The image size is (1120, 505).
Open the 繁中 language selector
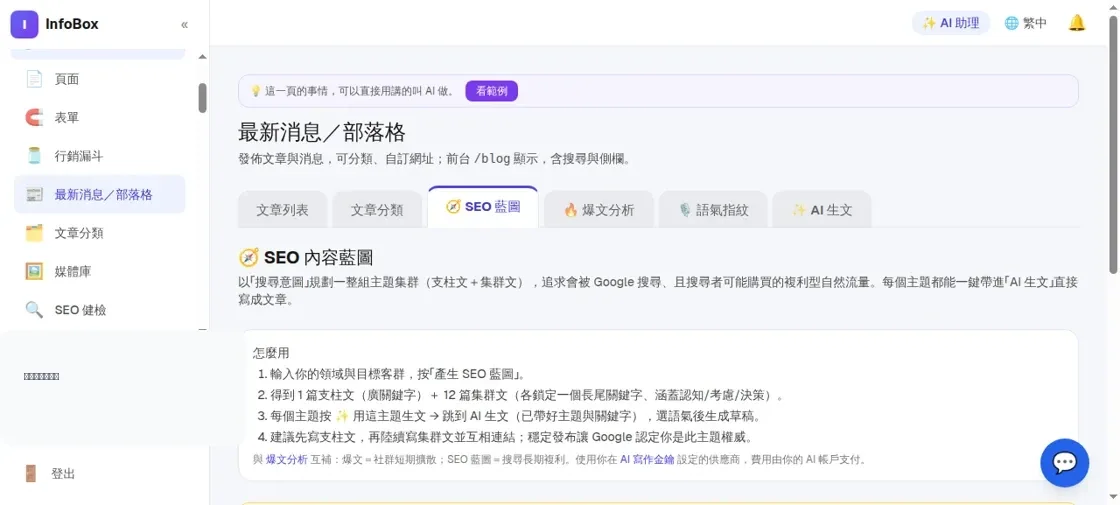(x=1026, y=23)
